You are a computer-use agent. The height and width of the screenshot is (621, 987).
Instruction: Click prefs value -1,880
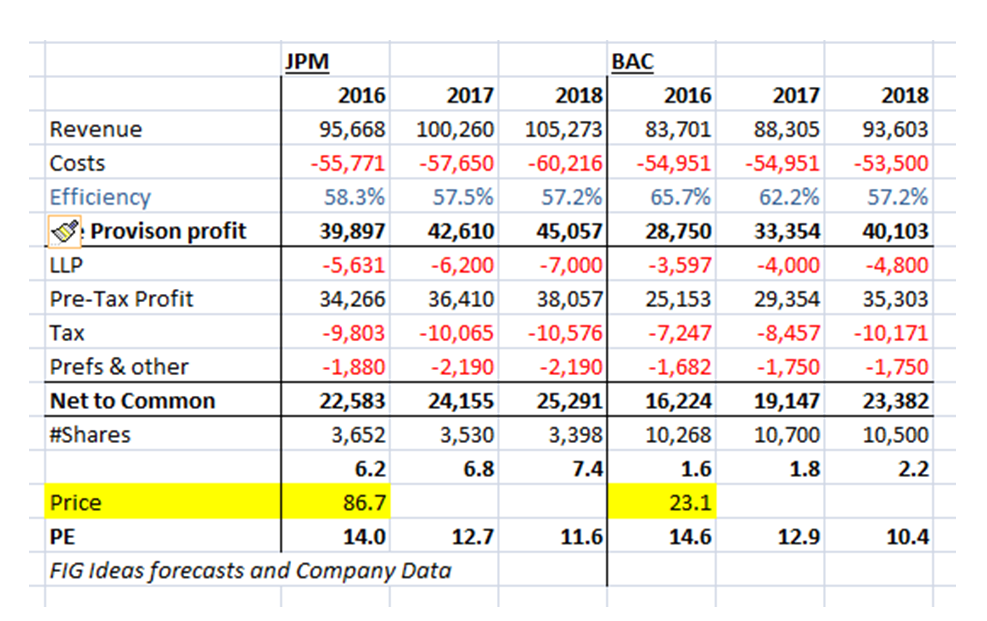(354, 367)
